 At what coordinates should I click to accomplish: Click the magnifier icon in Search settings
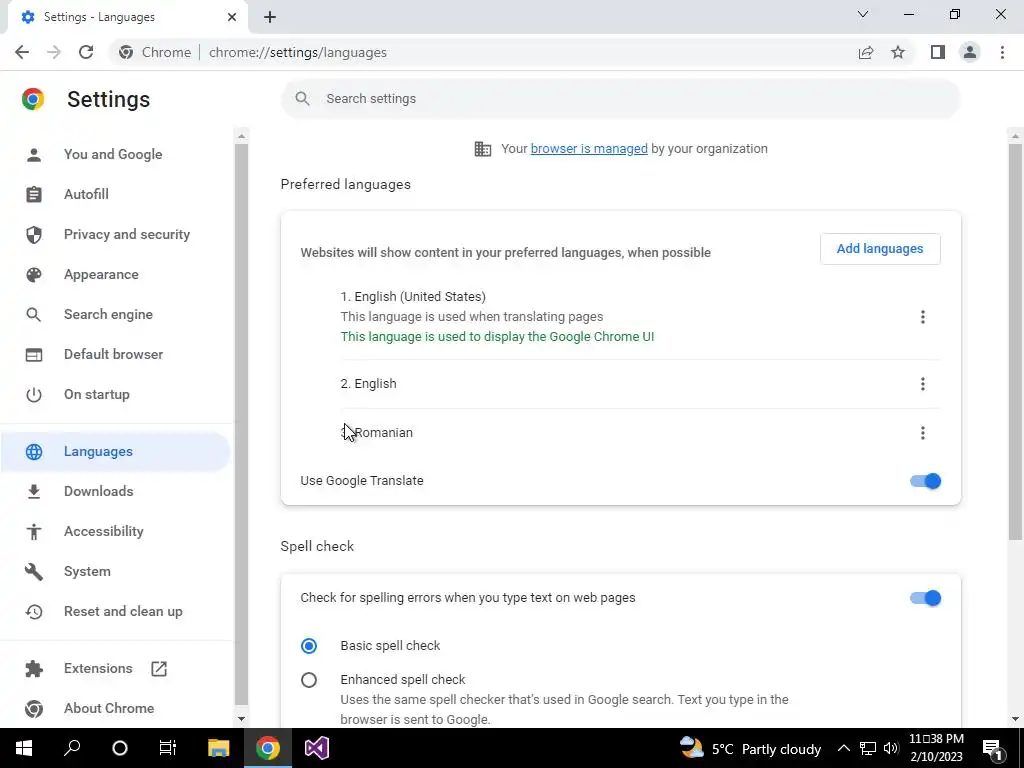[x=302, y=99]
